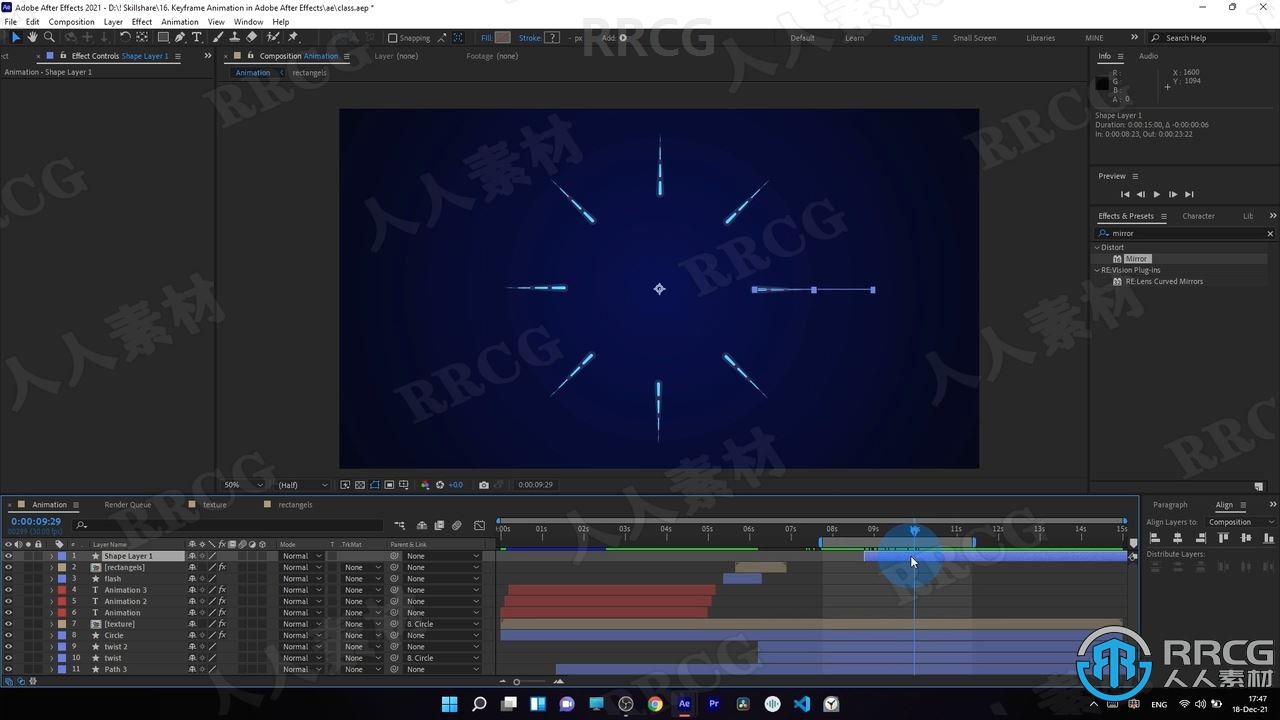1280x720 pixels.
Task: Collapse the RE:Vision Plug-ins category
Action: tap(1097, 270)
